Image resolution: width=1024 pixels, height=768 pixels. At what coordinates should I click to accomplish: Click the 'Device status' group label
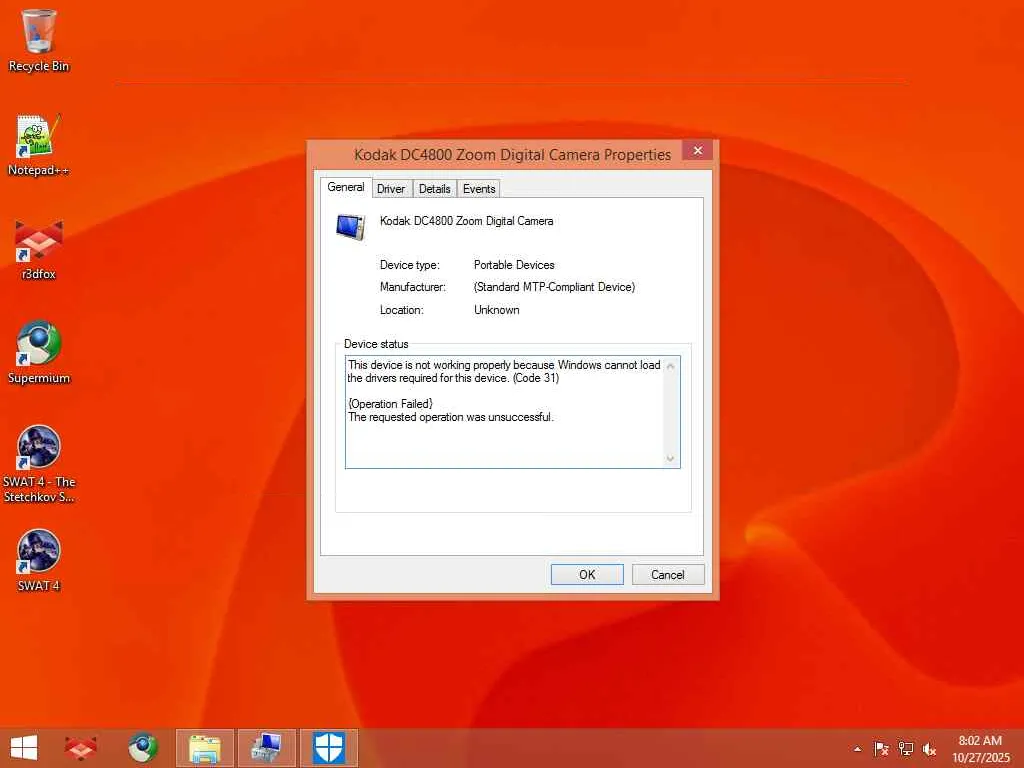pos(376,344)
